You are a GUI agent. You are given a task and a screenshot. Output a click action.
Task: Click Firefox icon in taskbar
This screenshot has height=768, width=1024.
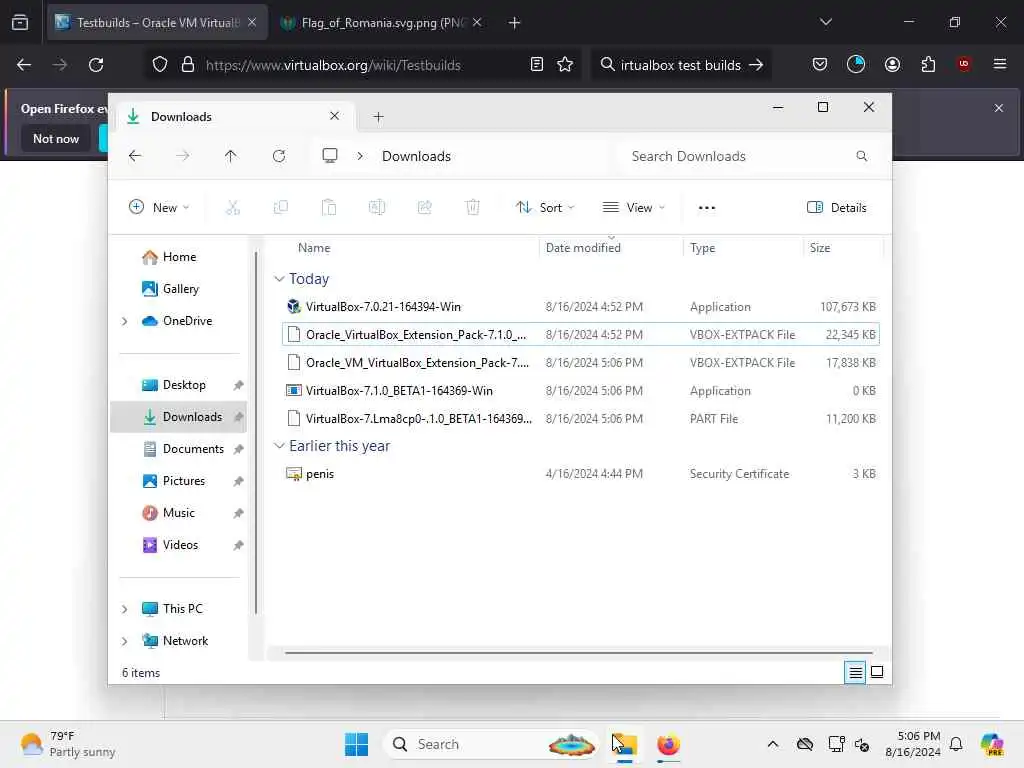[668, 744]
